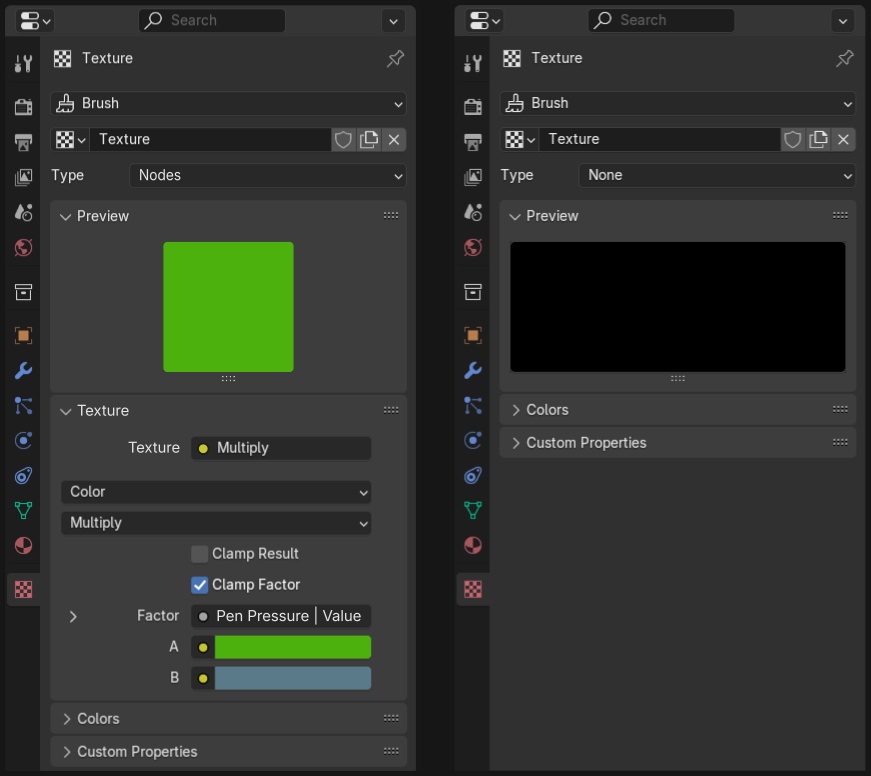
Task: Open Texture properties icon in right panel
Action: [x=473, y=589]
